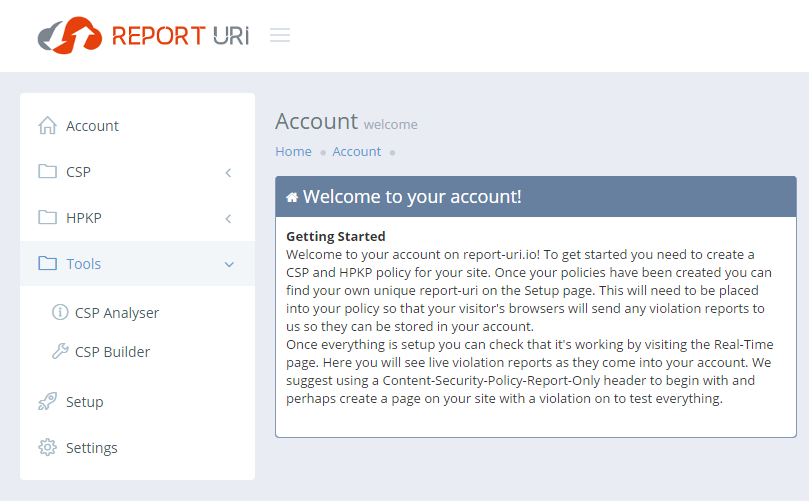
Task: Click the CSP Analyser info icon
Action: (60, 312)
